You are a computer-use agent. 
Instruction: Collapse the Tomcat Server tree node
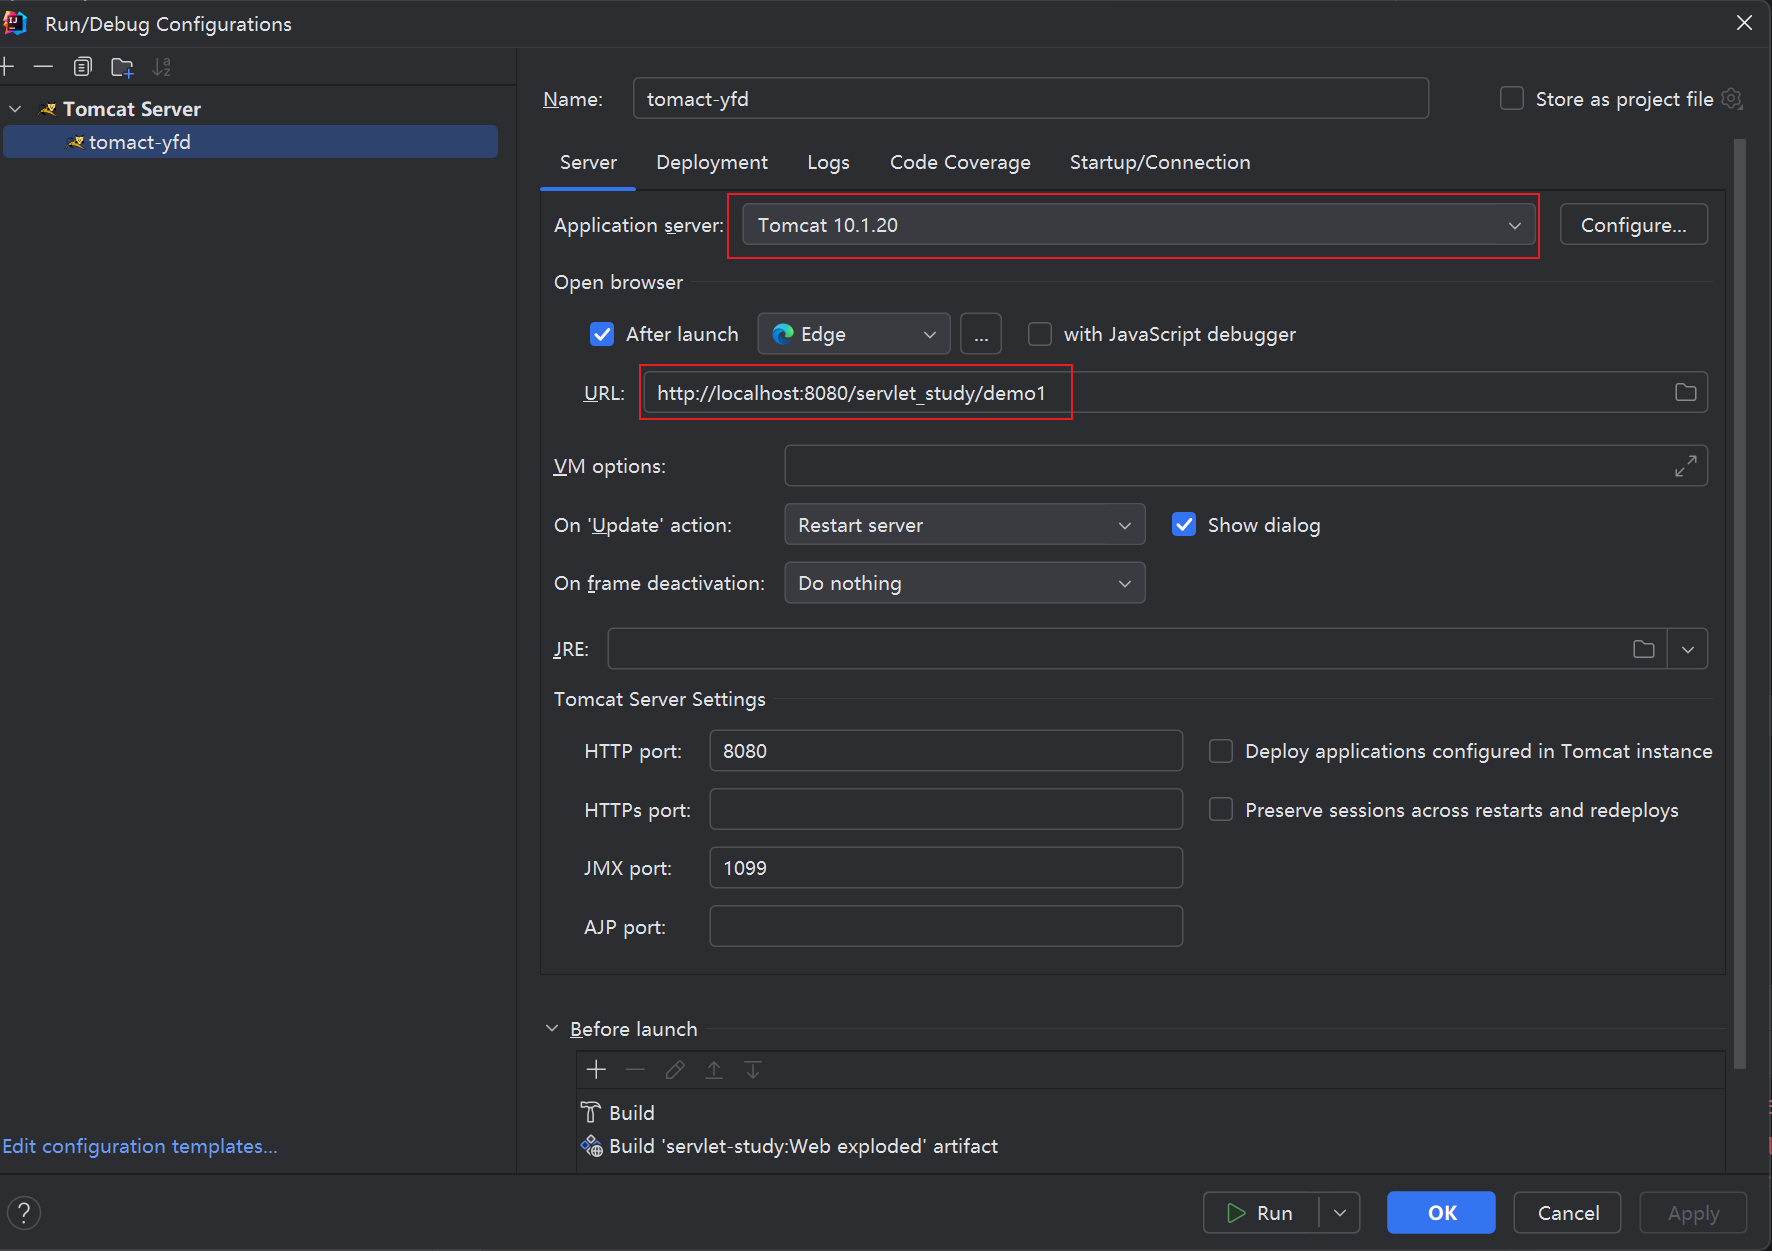15,109
